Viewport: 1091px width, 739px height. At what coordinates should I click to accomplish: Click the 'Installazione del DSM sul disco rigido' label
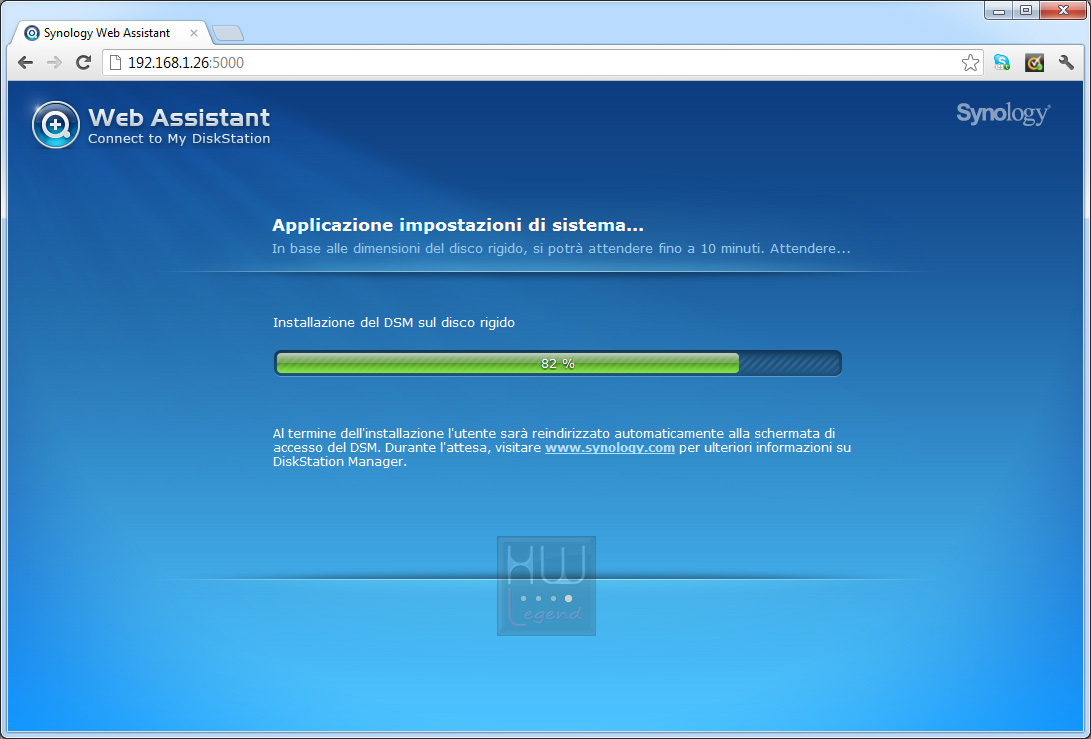(x=394, y=323)
